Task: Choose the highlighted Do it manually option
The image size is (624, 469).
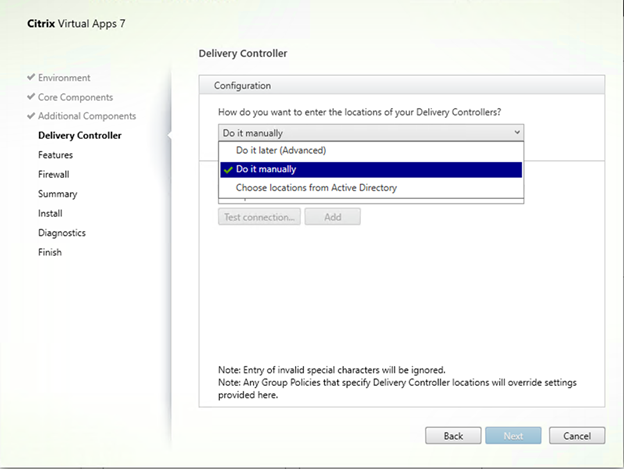Action: pyautogui.click(x=371, y=169)
